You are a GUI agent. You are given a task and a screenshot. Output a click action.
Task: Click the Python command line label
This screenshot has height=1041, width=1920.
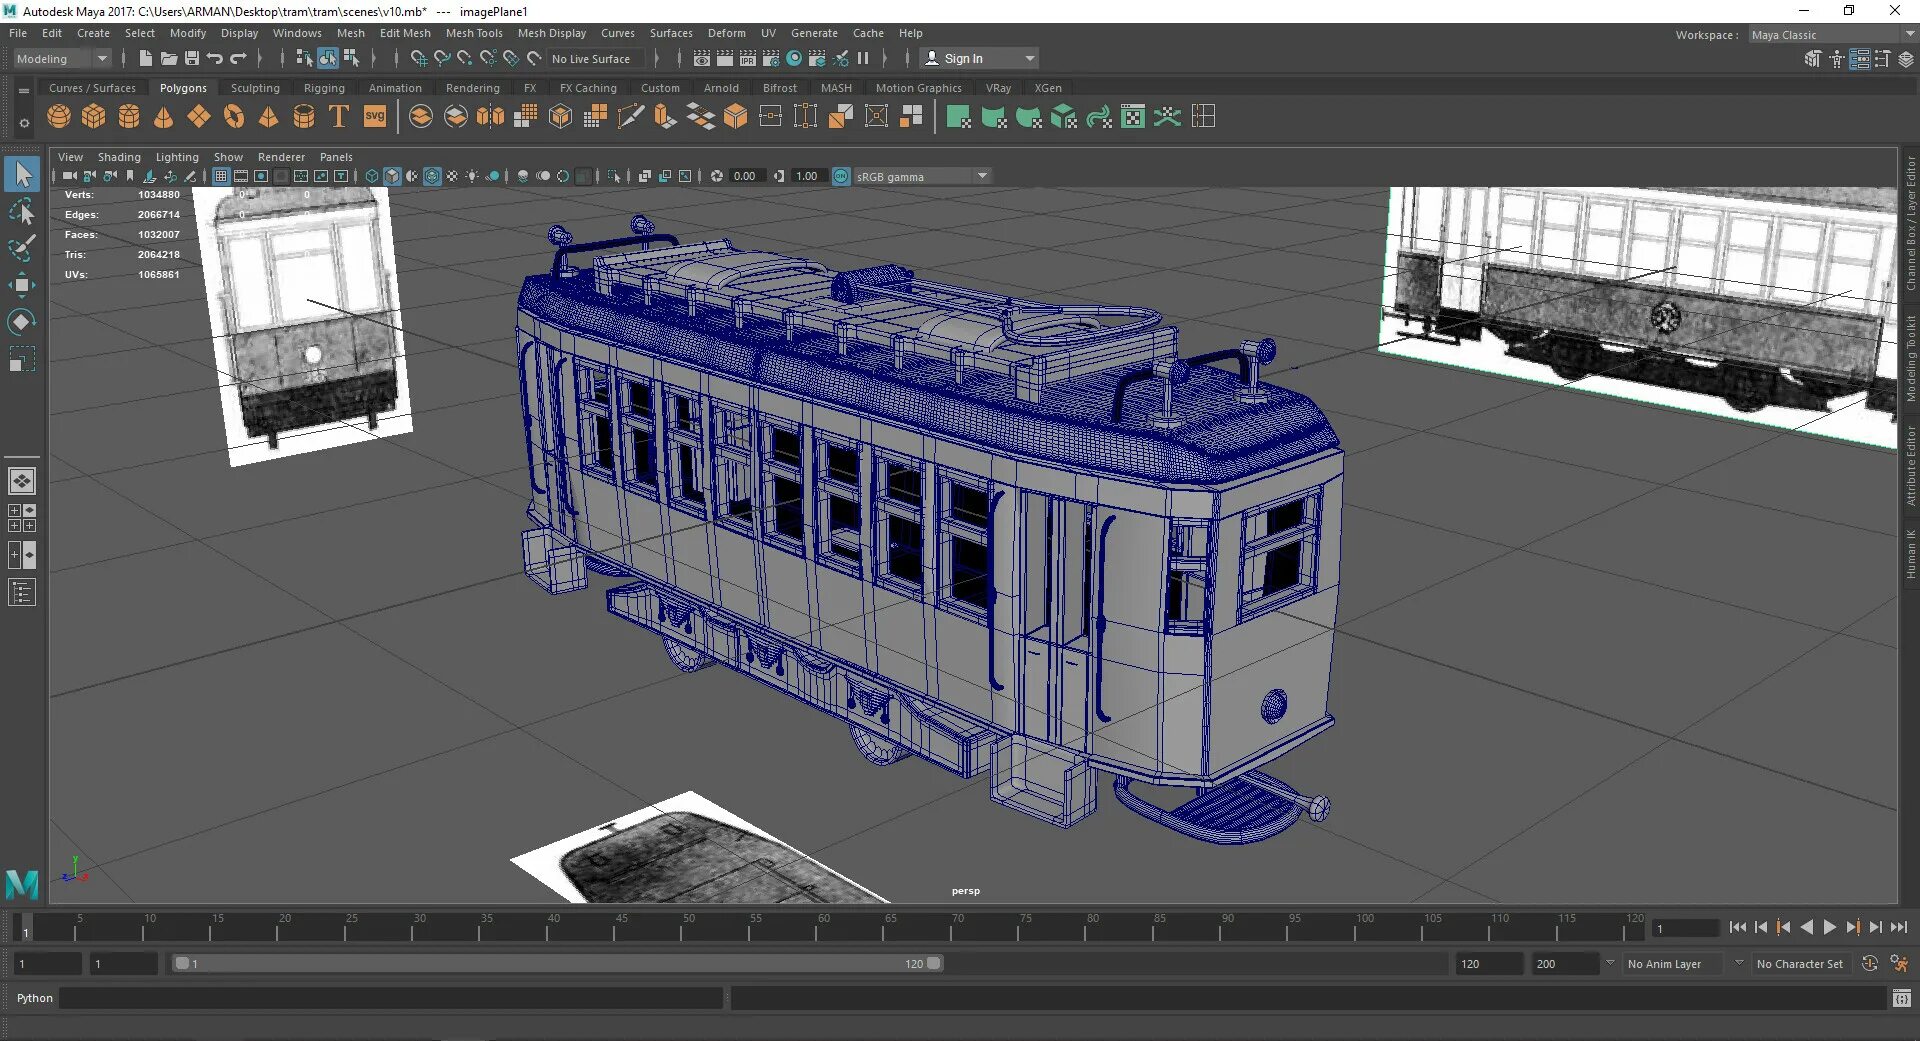[35, 998]
